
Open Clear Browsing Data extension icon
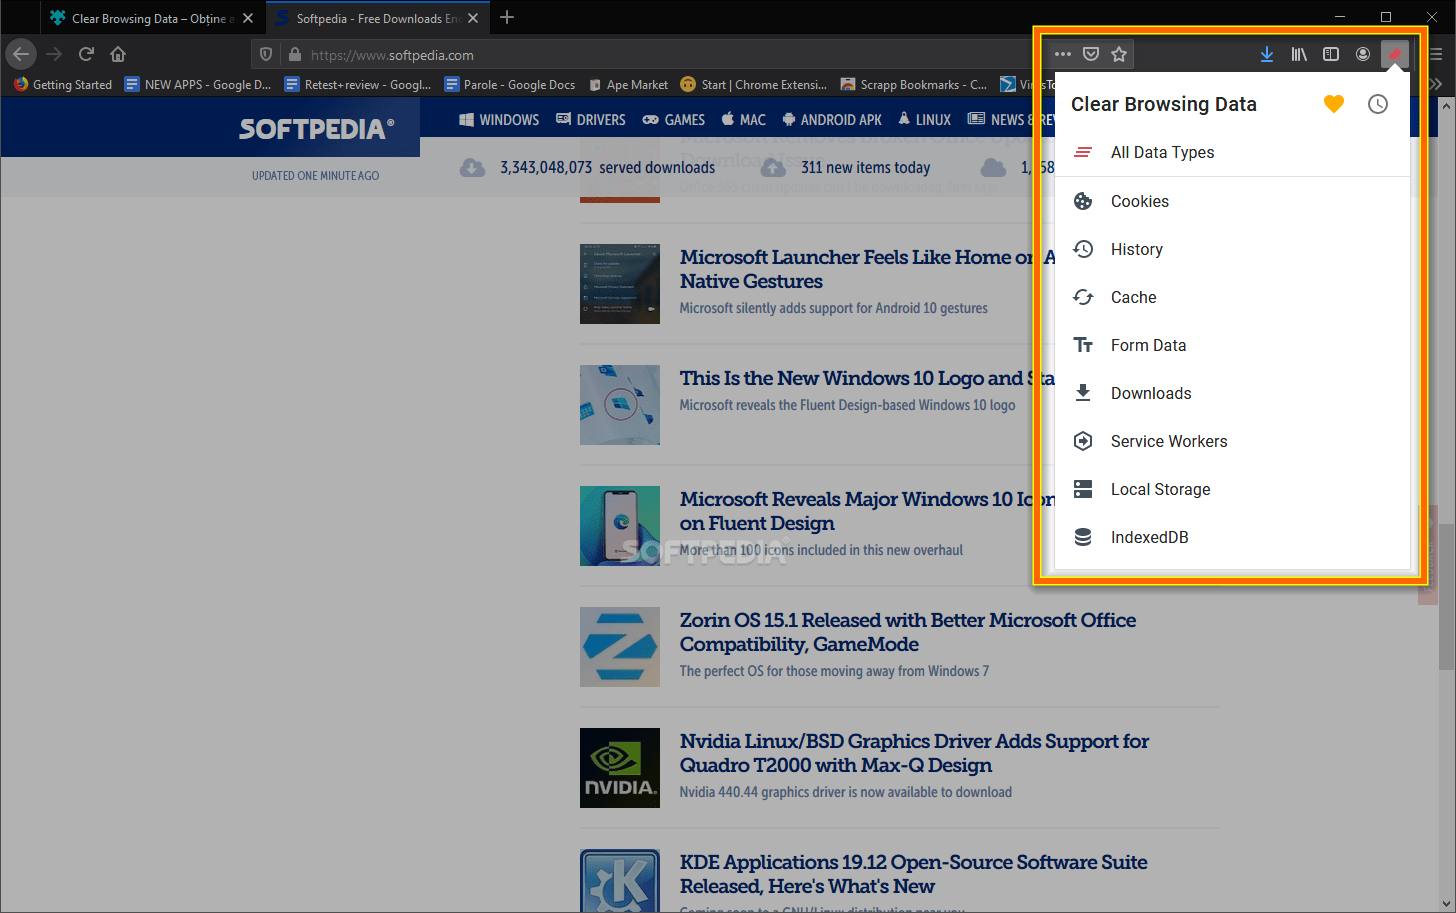(x=1395, y=54)
